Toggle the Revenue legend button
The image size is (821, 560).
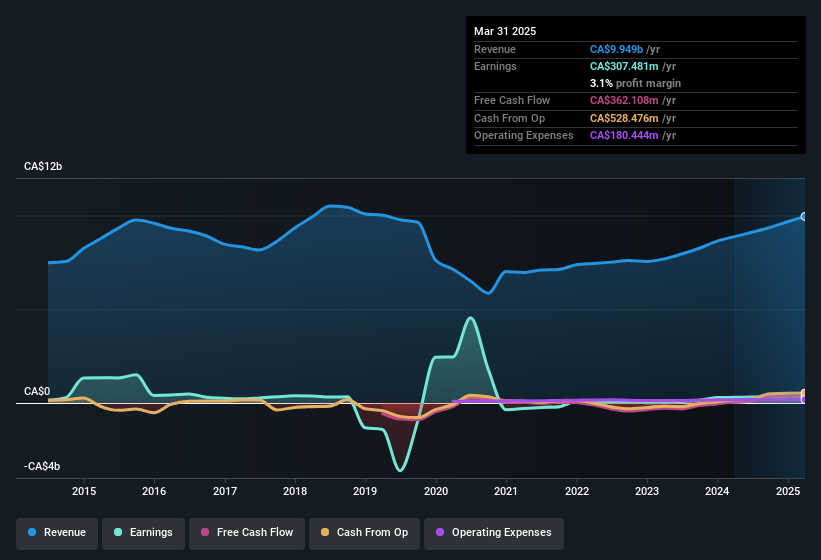pos(57,533)
